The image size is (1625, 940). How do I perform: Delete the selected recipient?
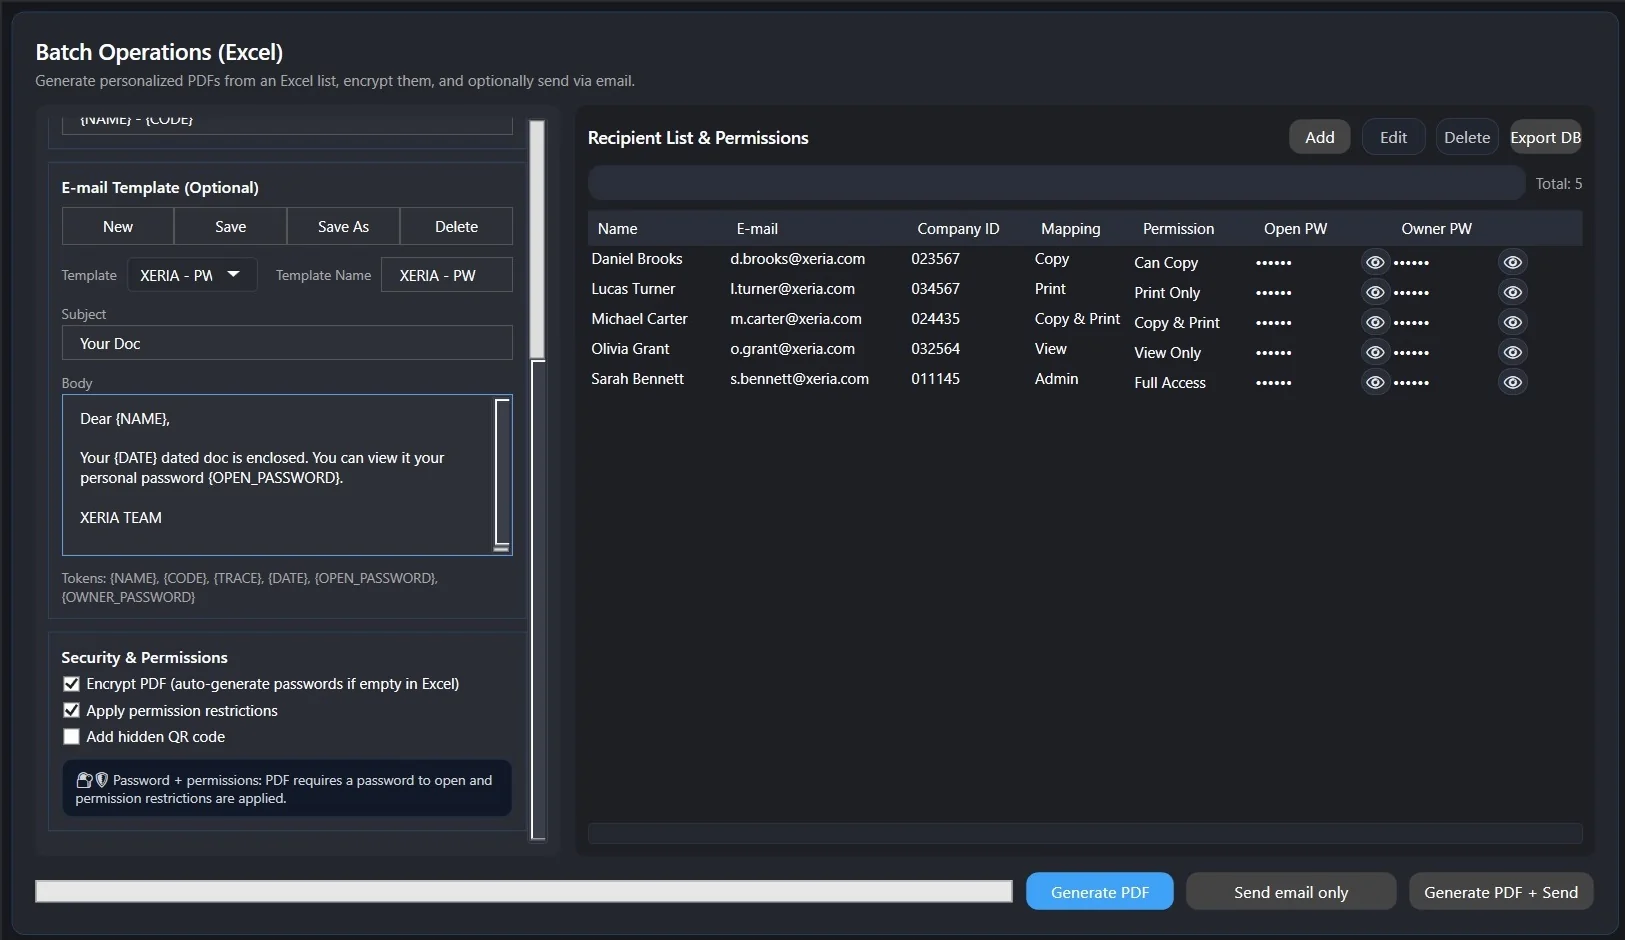1466,136
